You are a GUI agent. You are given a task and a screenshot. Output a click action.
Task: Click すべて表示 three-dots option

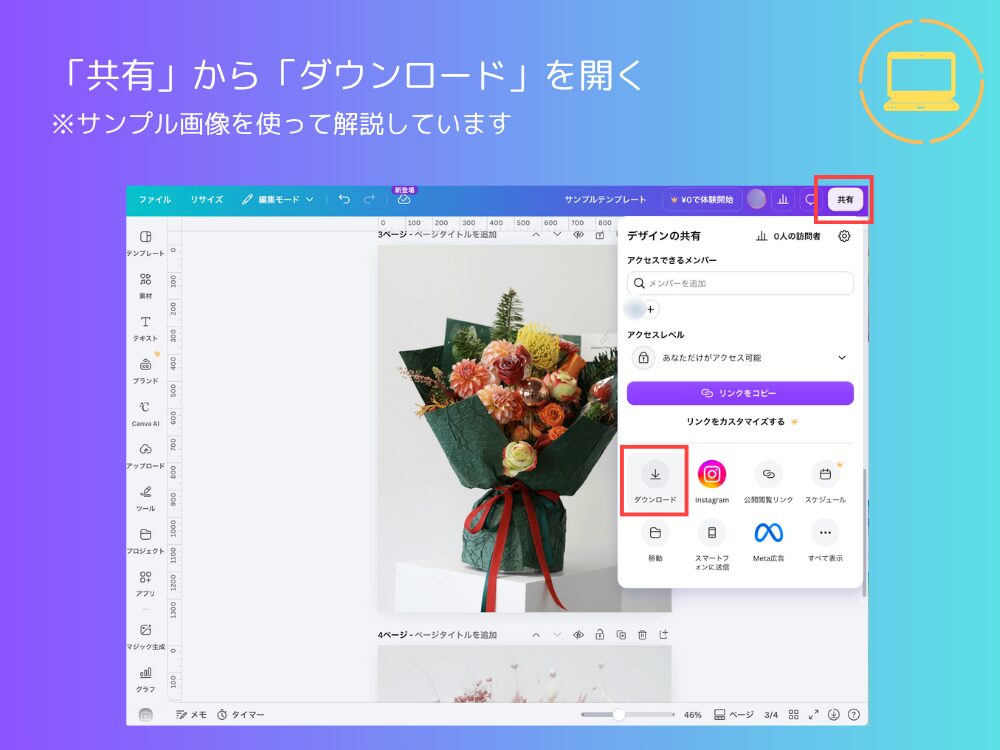(825, 541)
